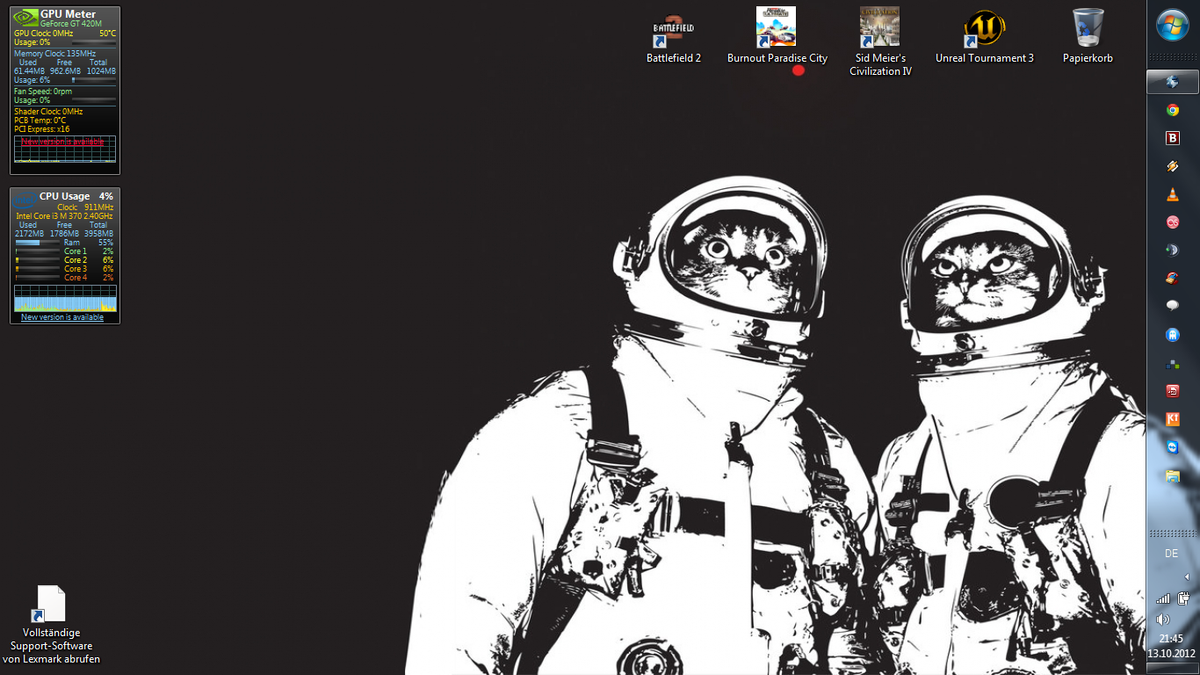Open the red B app in taskbar
Viewport: 1200px width, 675px height.
[x=1172, y=138]
